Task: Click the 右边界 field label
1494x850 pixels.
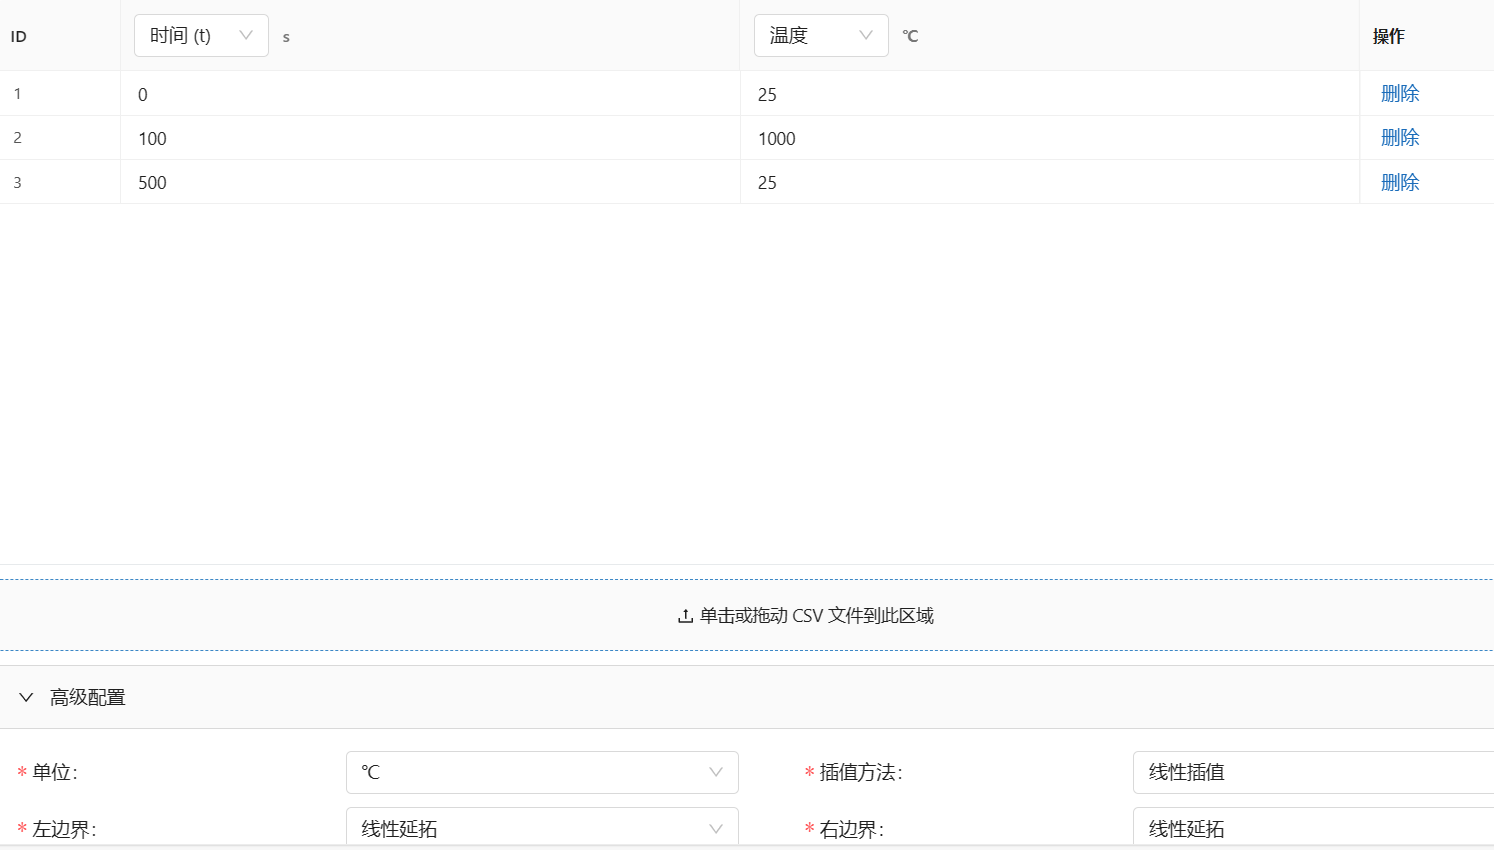Action: (851, 829)
